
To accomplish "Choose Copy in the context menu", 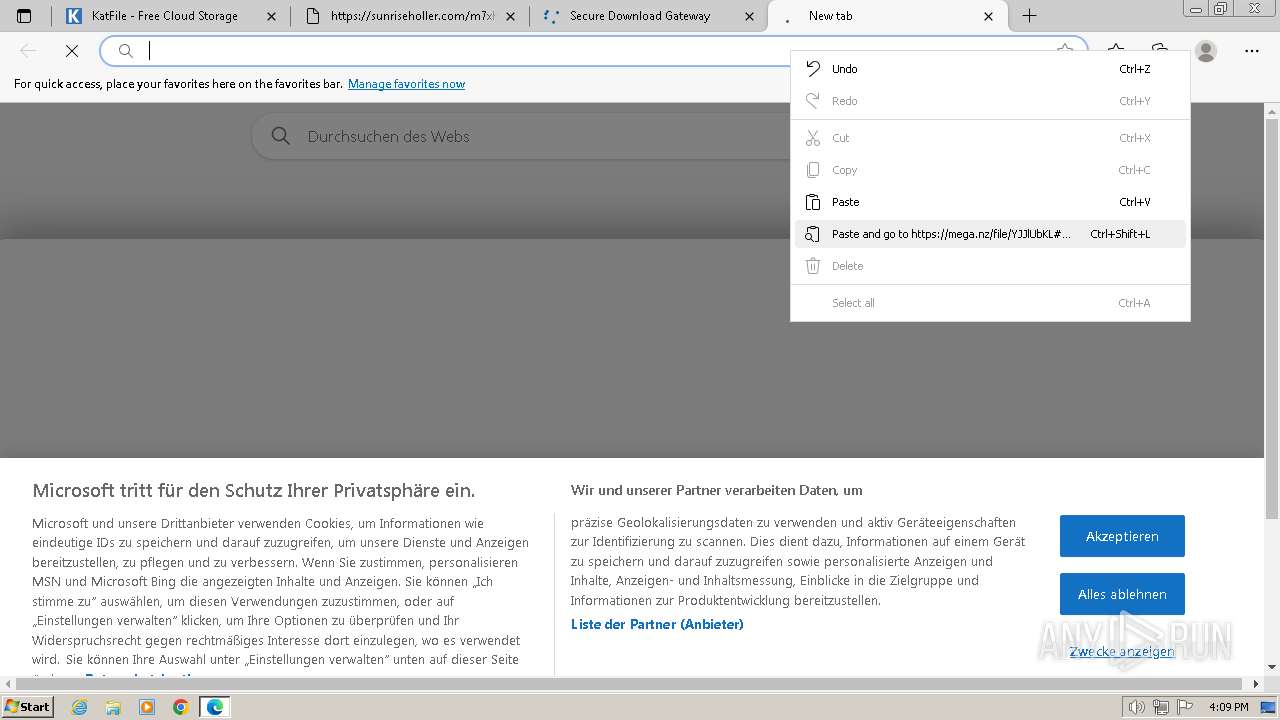I will [x=990, y=170].
